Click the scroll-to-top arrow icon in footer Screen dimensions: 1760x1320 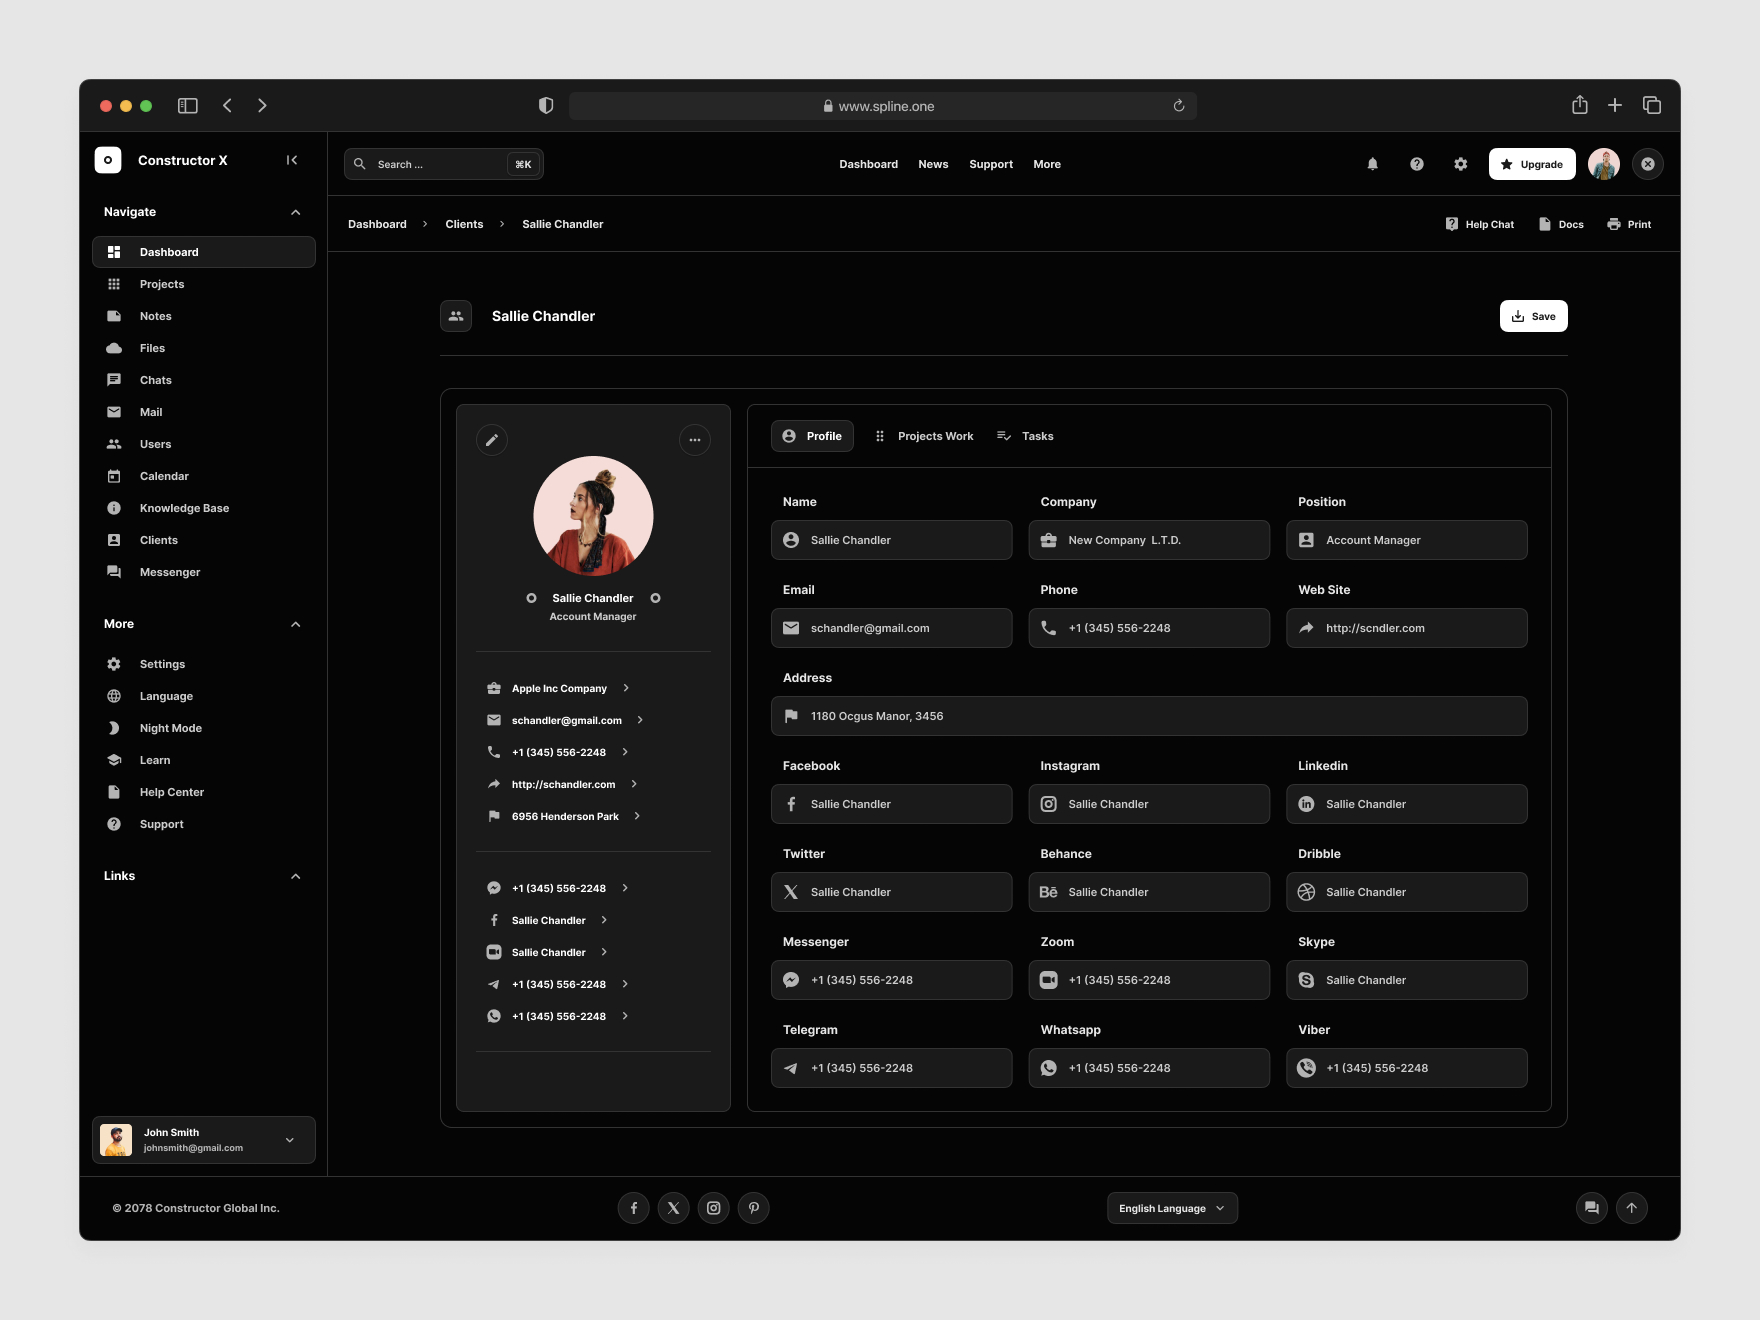point(1632,1208)
